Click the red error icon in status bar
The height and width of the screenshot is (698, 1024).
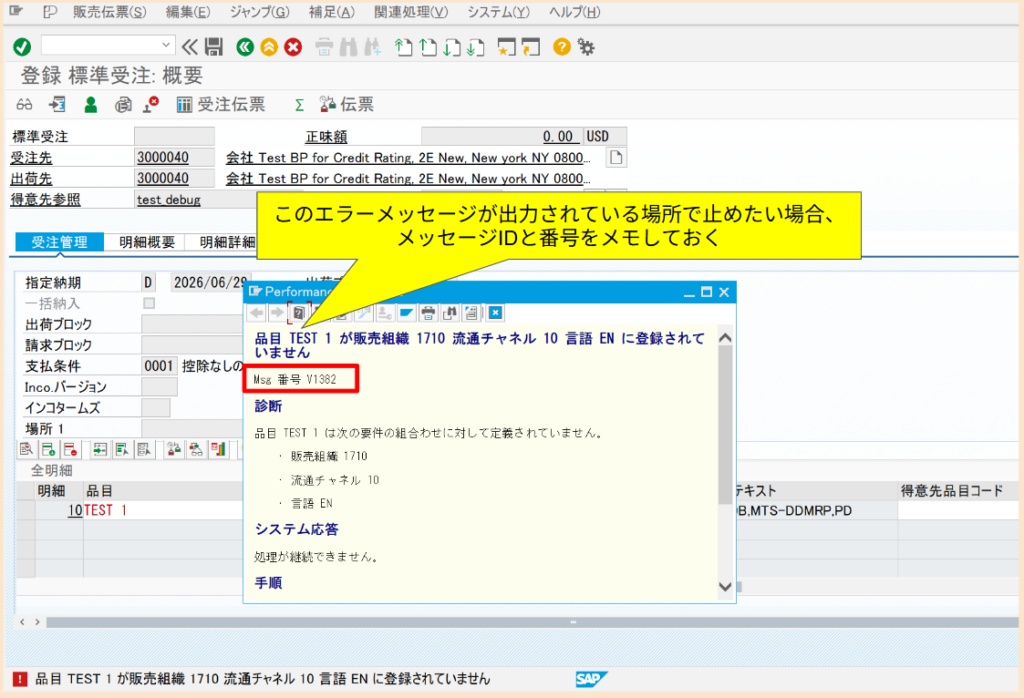(x=20, y=679)
